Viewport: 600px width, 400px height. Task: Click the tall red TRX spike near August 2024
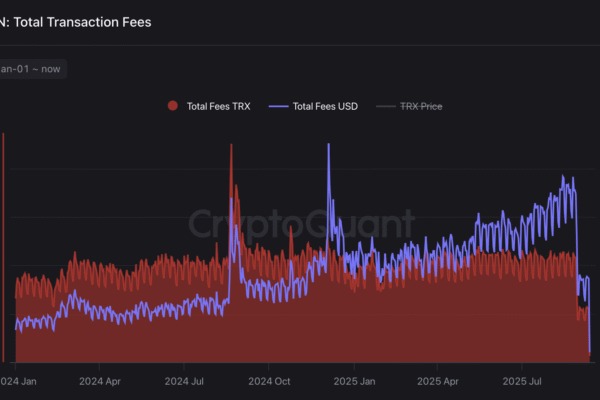[x=231, y=148]
